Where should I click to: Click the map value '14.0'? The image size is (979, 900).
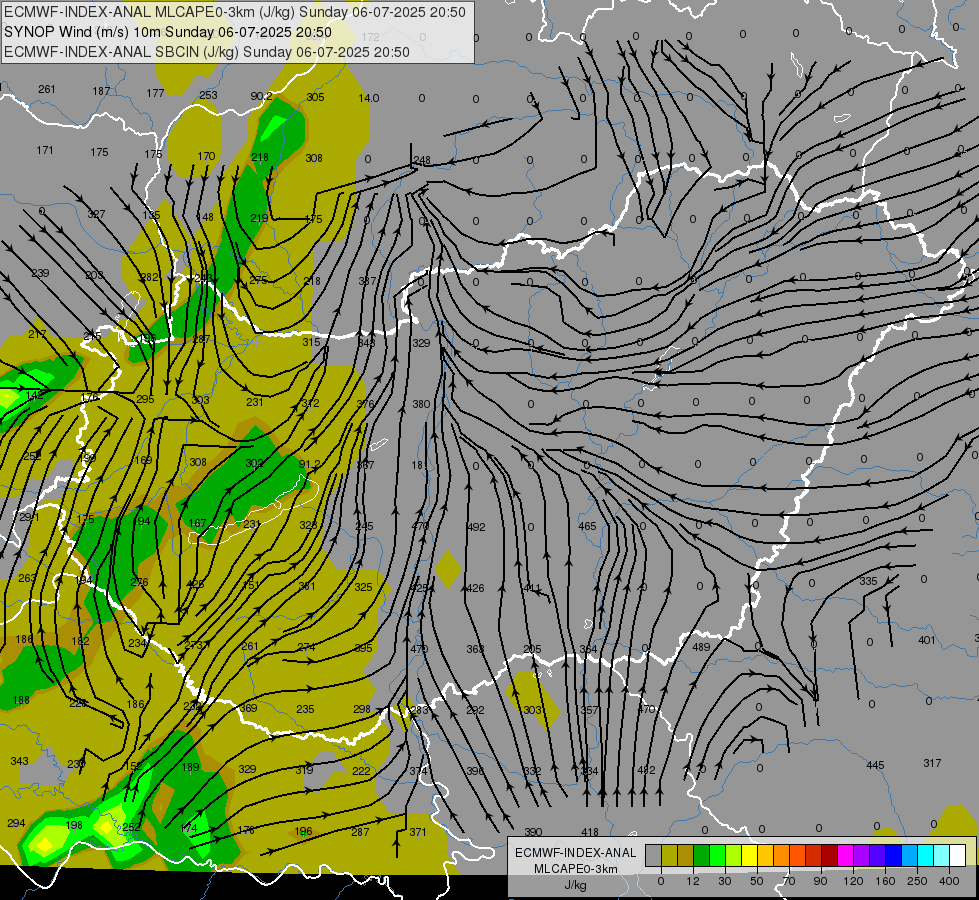coord(369,98)
